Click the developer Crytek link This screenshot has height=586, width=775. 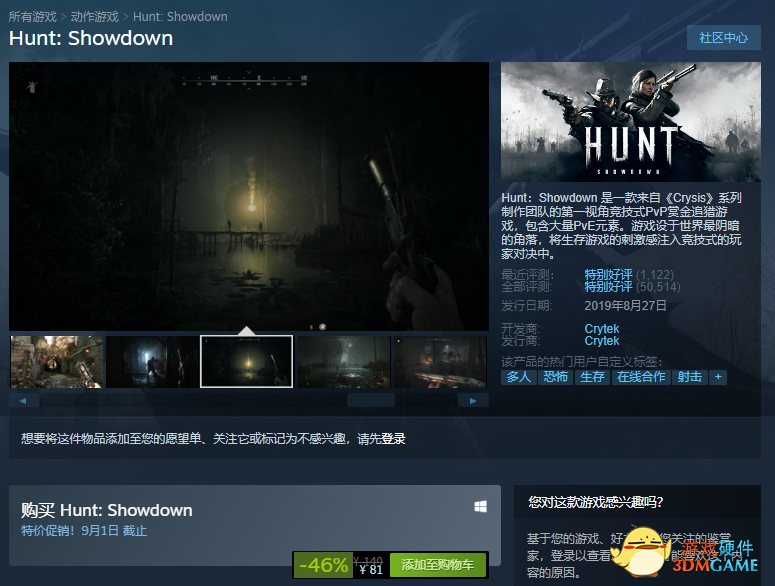click(x=602, y=329)
